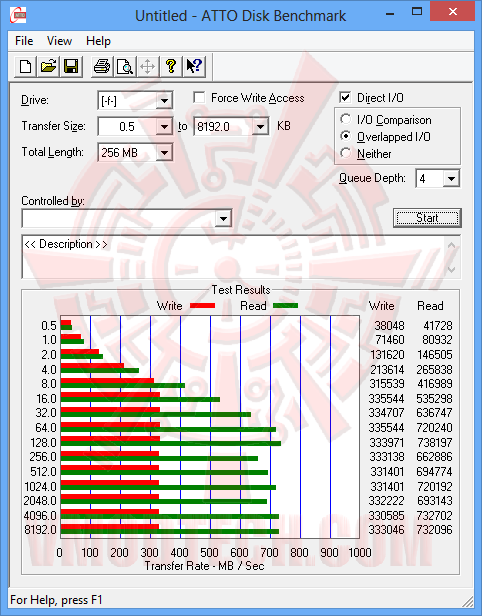The image size is (482, 616).
Task: Open the File menu
Action: pyautogui.click(x=24, y=41)
